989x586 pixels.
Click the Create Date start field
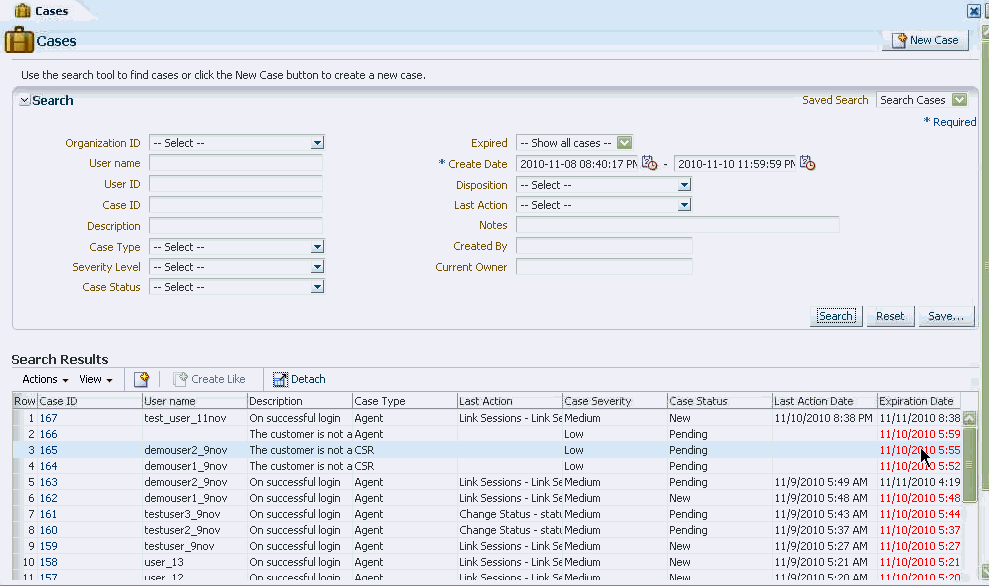[578, 164]
